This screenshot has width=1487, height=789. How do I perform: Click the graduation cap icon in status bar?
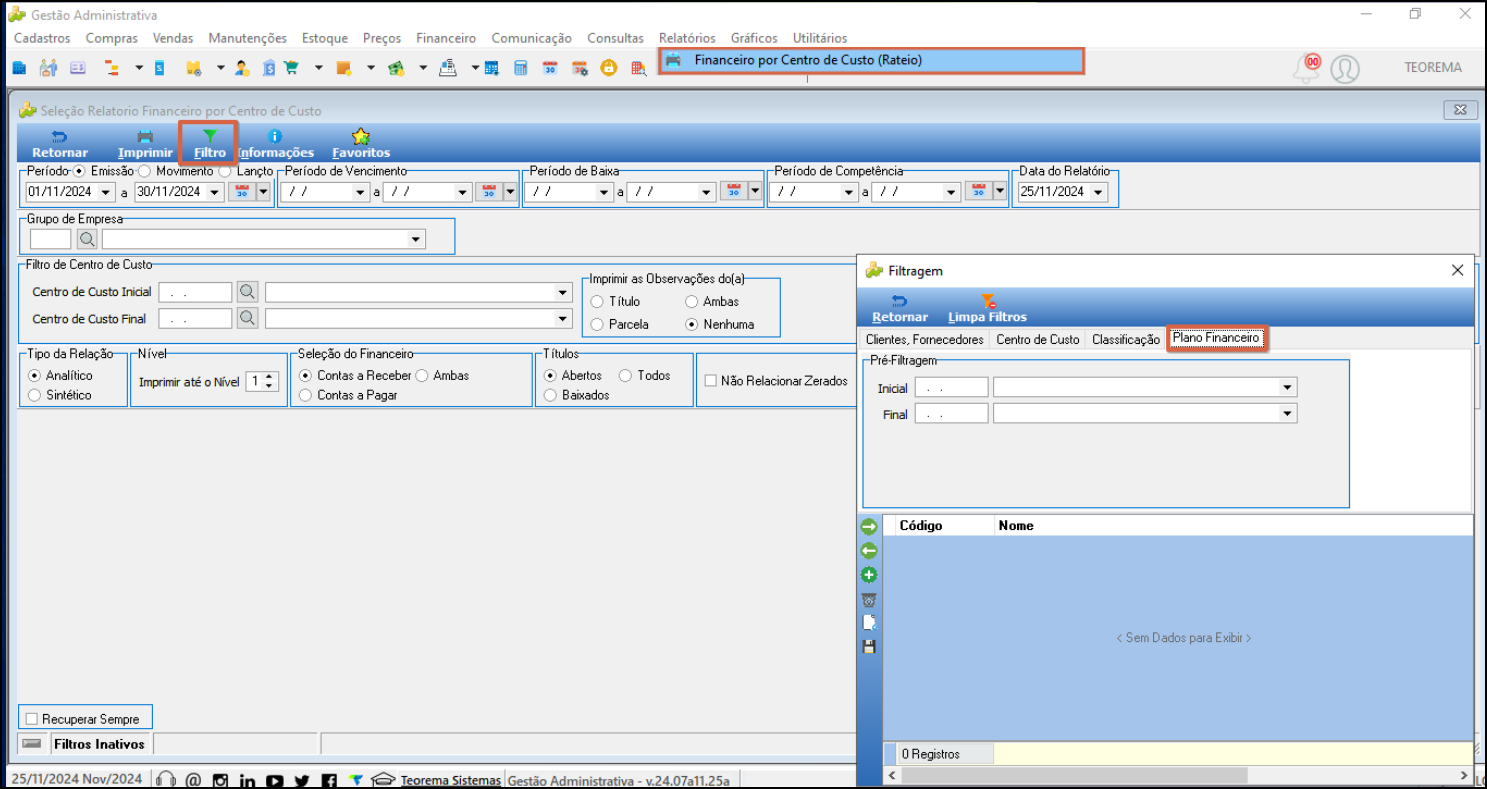[x=383, y=780]
